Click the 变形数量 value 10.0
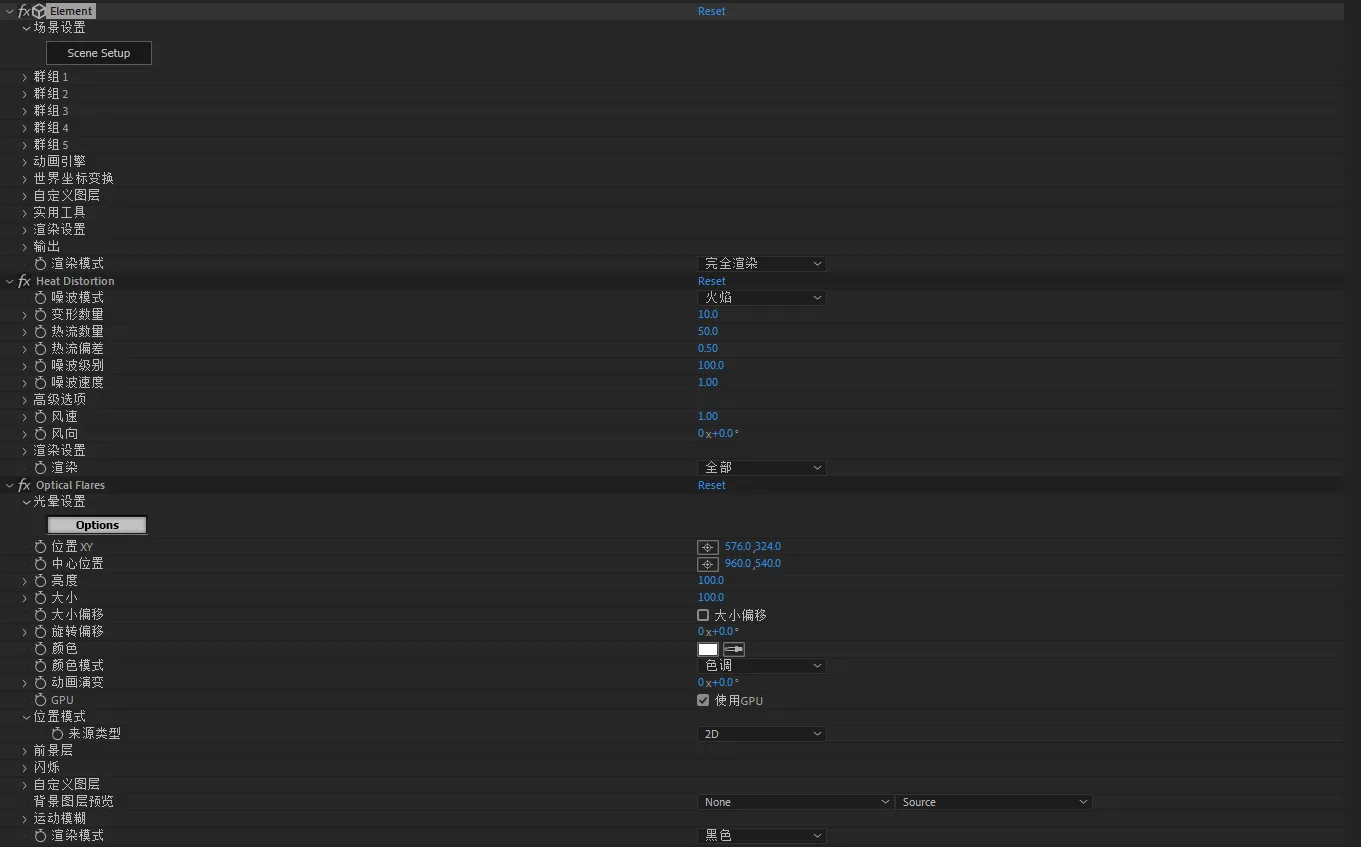The width and height of the screenshot is (1361, 847). (x=708, y=315)
